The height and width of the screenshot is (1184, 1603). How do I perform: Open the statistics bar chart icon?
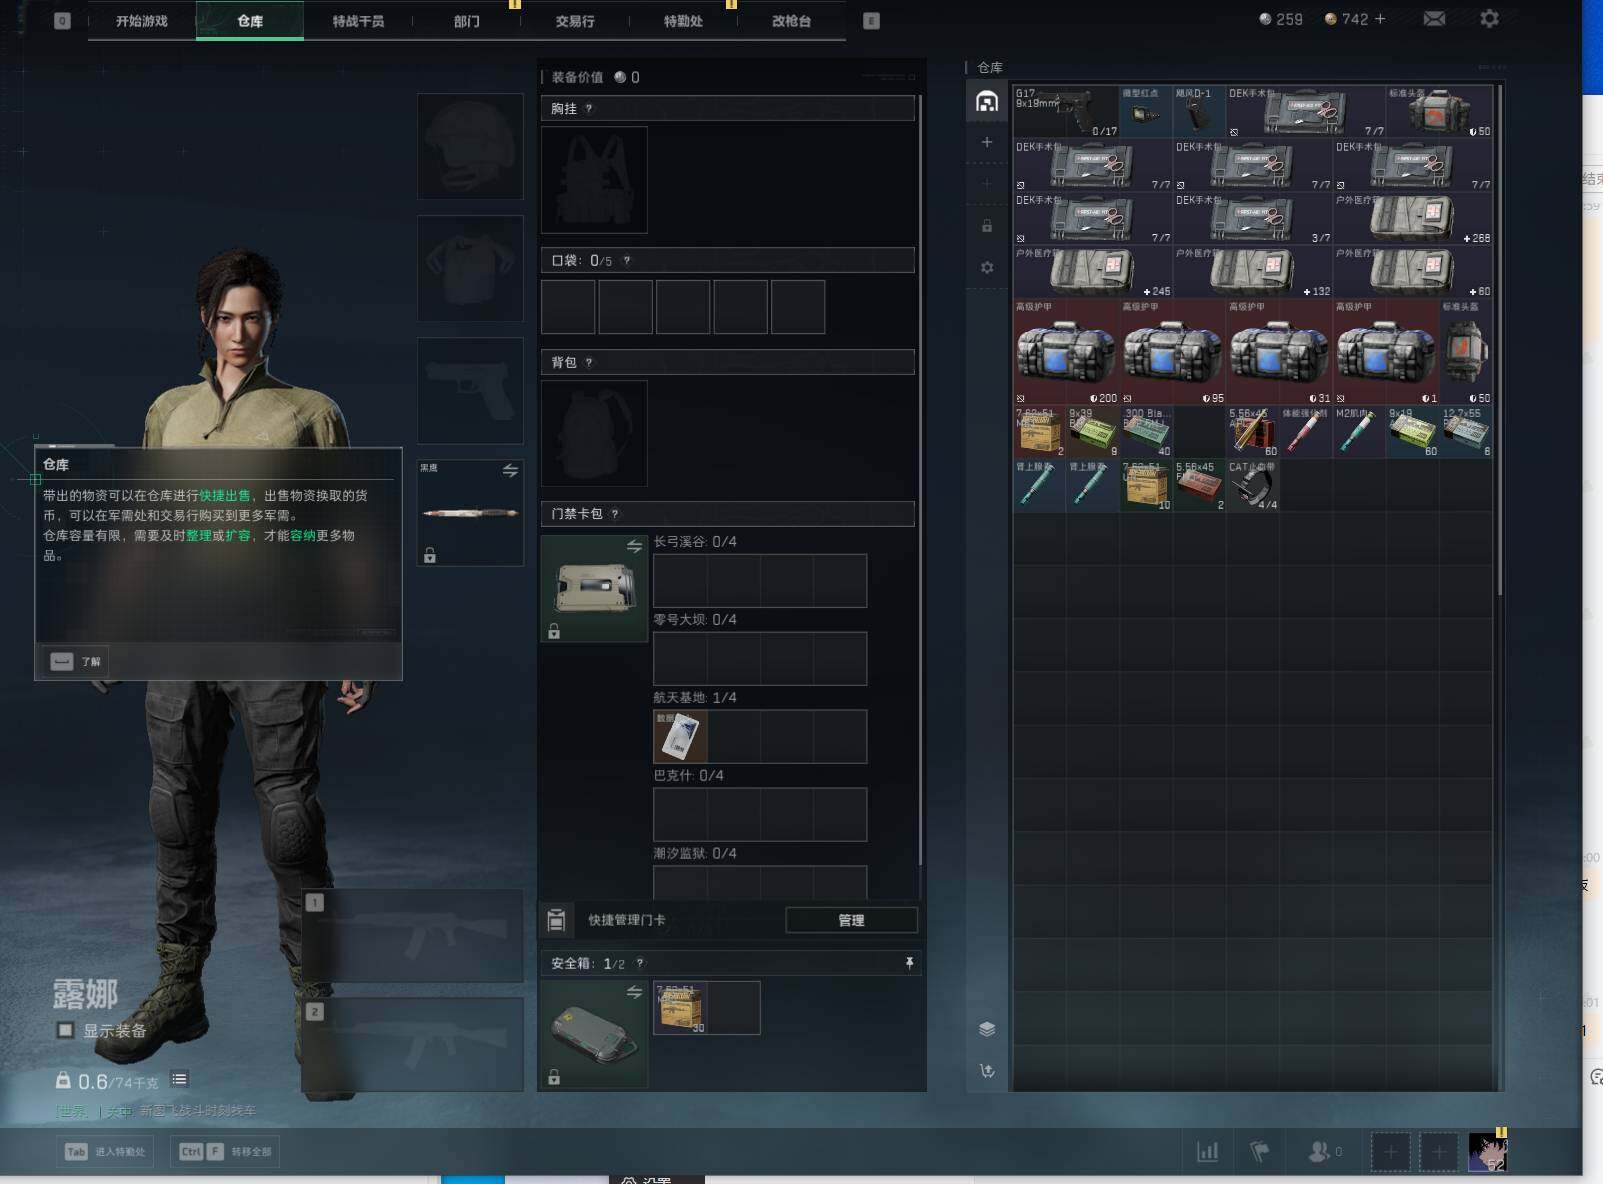[1208, 1152]
